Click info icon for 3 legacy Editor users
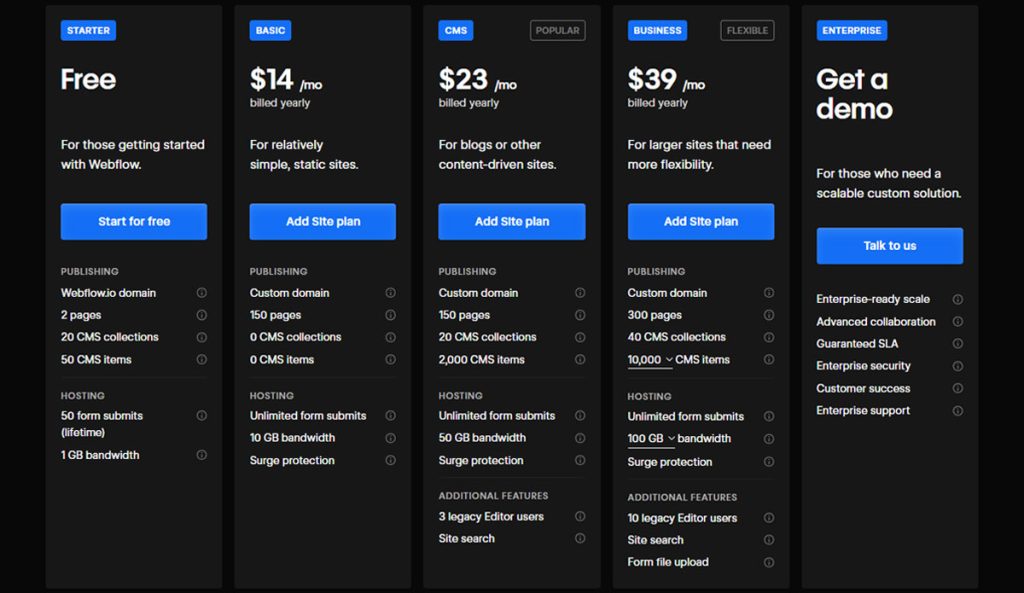The width and height of the screenshot is (1024, 593). [x=580, y=516]
